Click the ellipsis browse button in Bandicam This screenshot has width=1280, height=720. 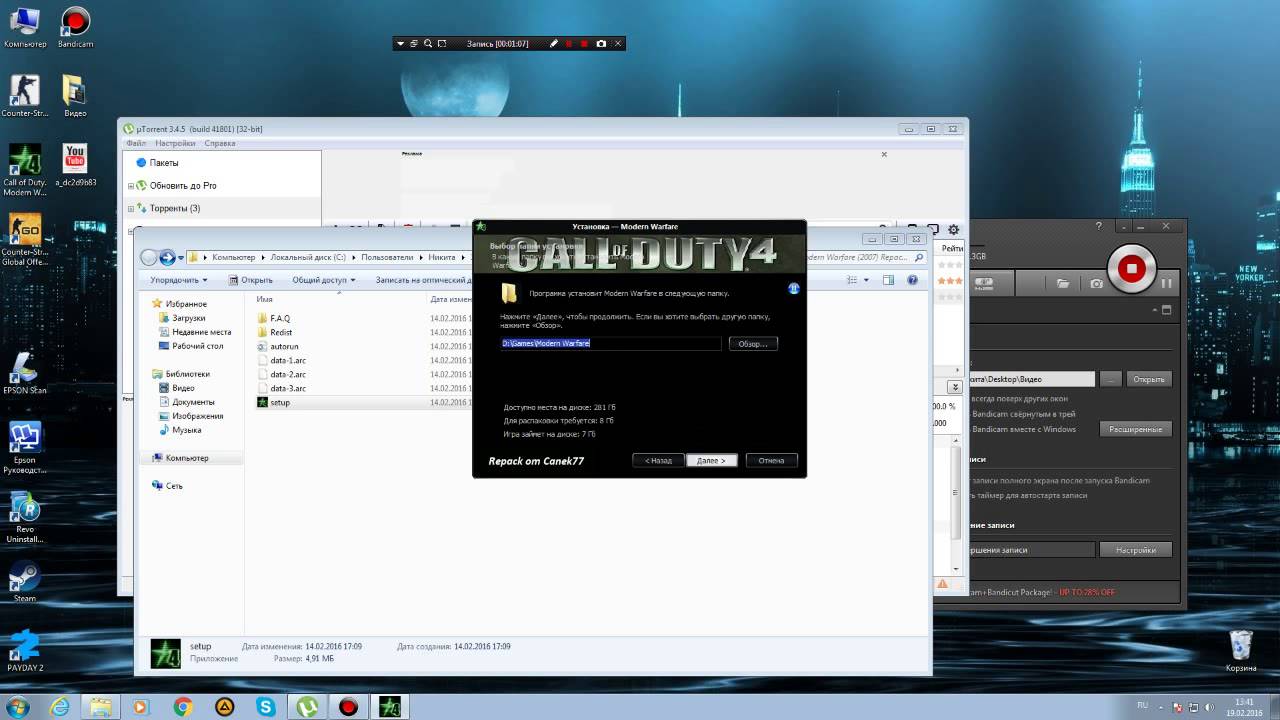coord(1111,379)
